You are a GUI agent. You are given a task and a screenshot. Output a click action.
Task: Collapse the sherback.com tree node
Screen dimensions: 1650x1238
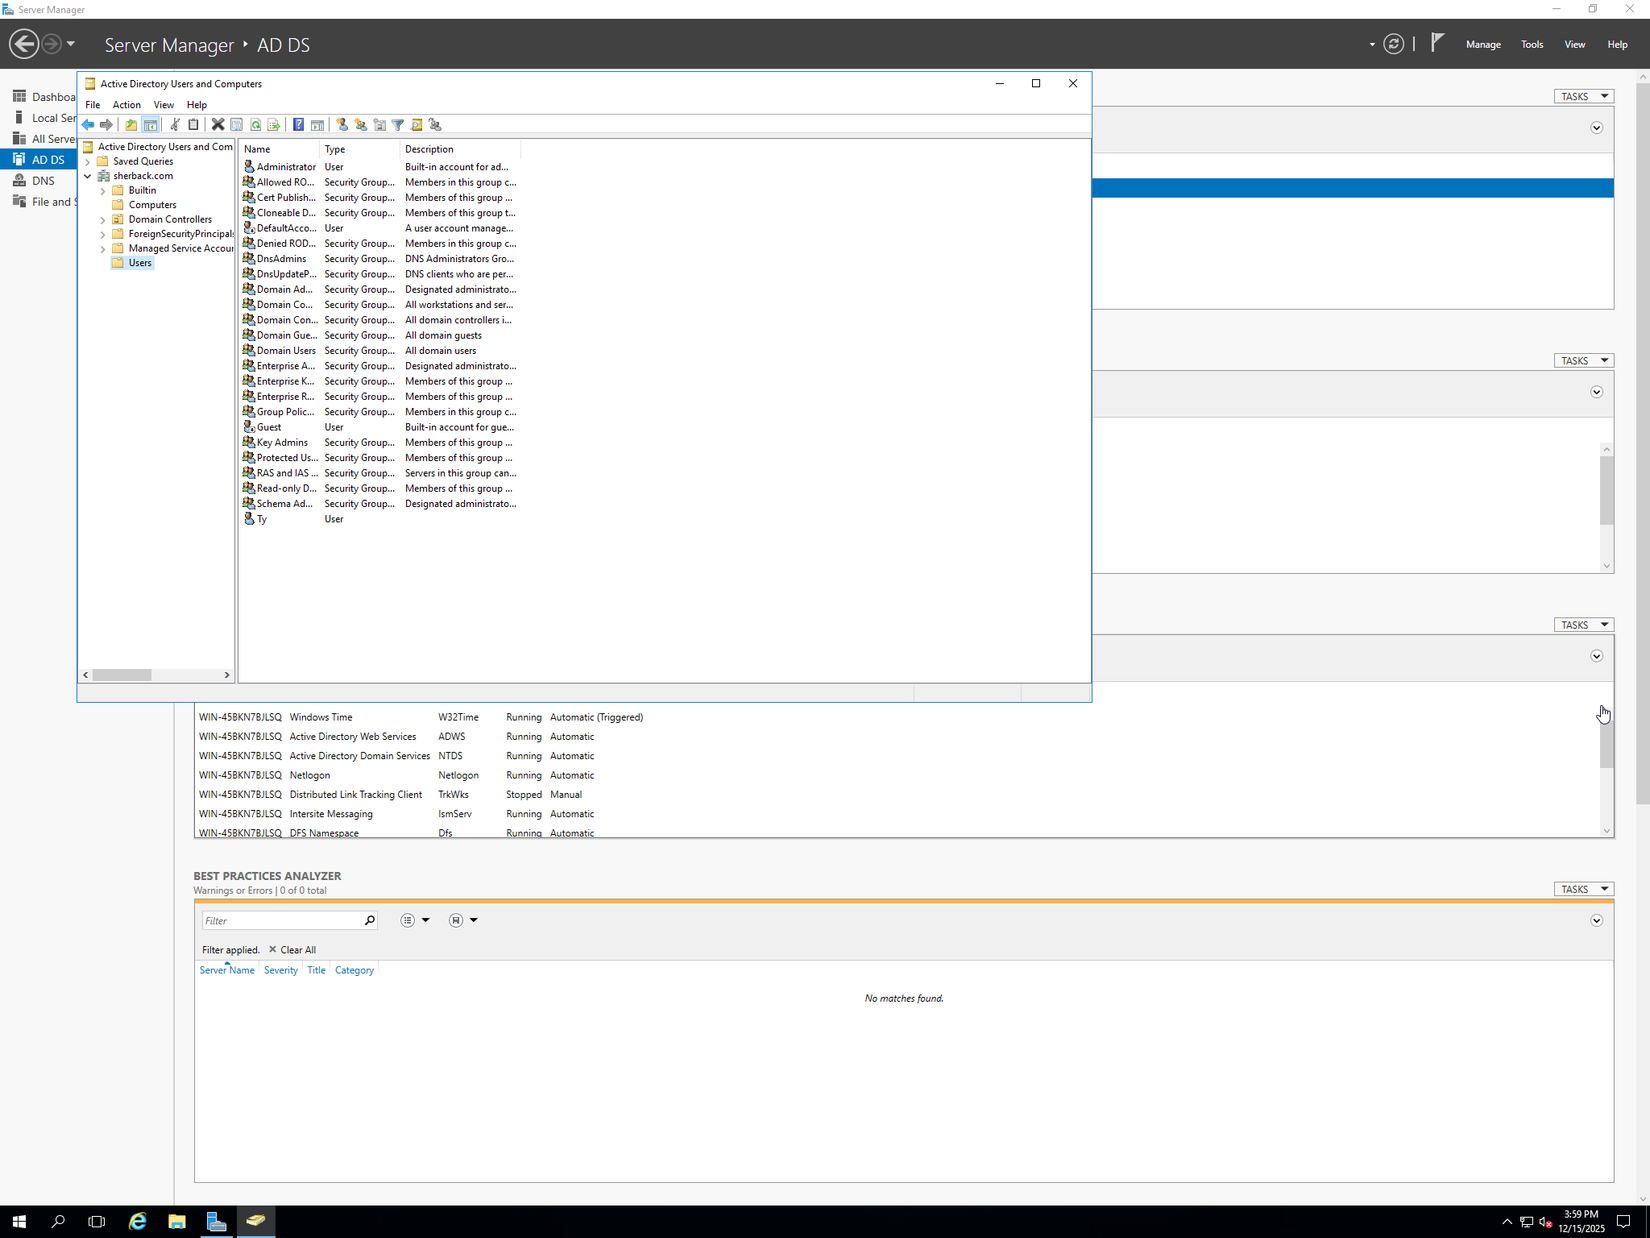click(x=88, y=175)
